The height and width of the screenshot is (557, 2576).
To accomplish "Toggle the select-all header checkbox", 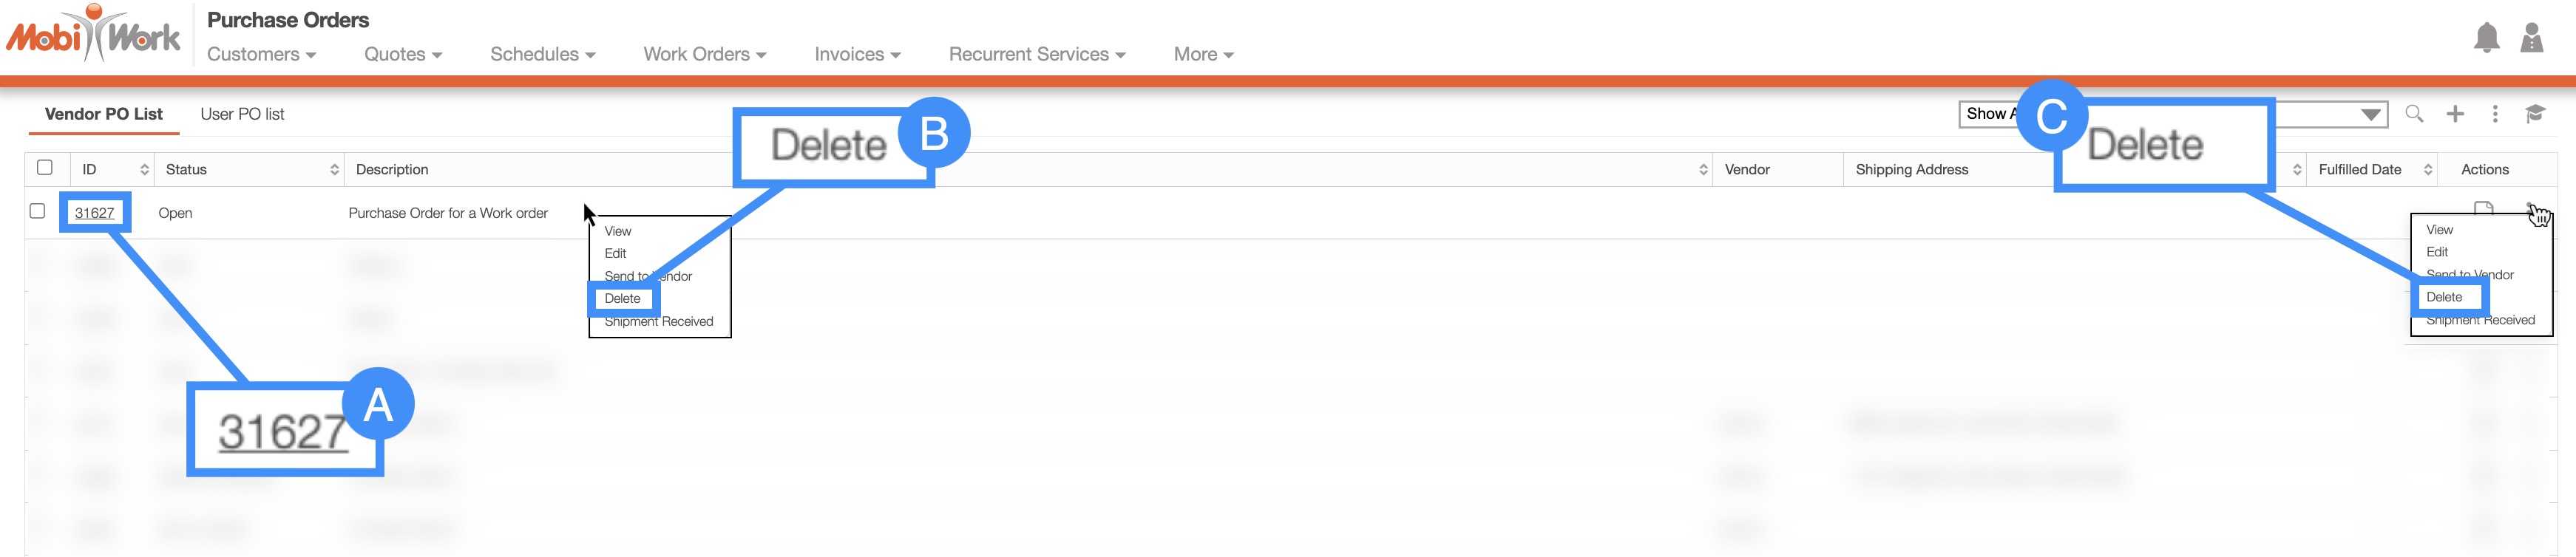I will pos(45,168).
